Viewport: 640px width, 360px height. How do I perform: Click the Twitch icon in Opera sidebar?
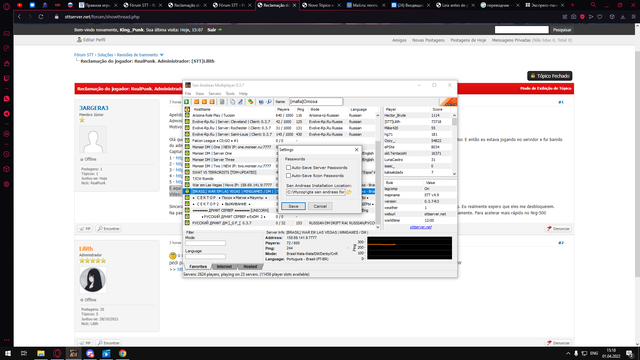[x=7, y=78]
